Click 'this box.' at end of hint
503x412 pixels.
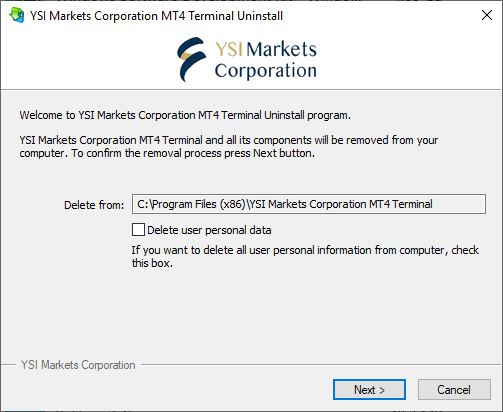point(152,263)
